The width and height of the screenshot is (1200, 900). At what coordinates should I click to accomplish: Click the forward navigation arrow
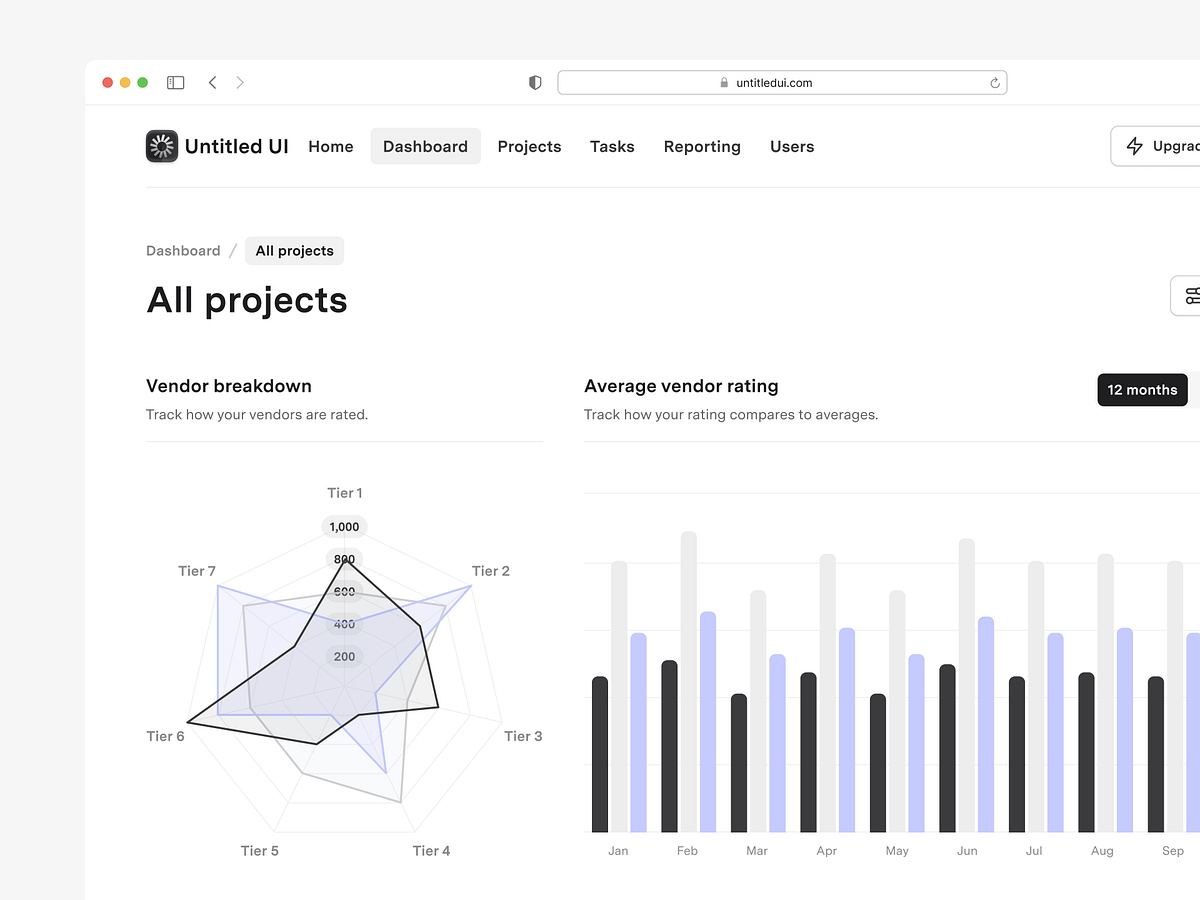[x=240, y=83]
